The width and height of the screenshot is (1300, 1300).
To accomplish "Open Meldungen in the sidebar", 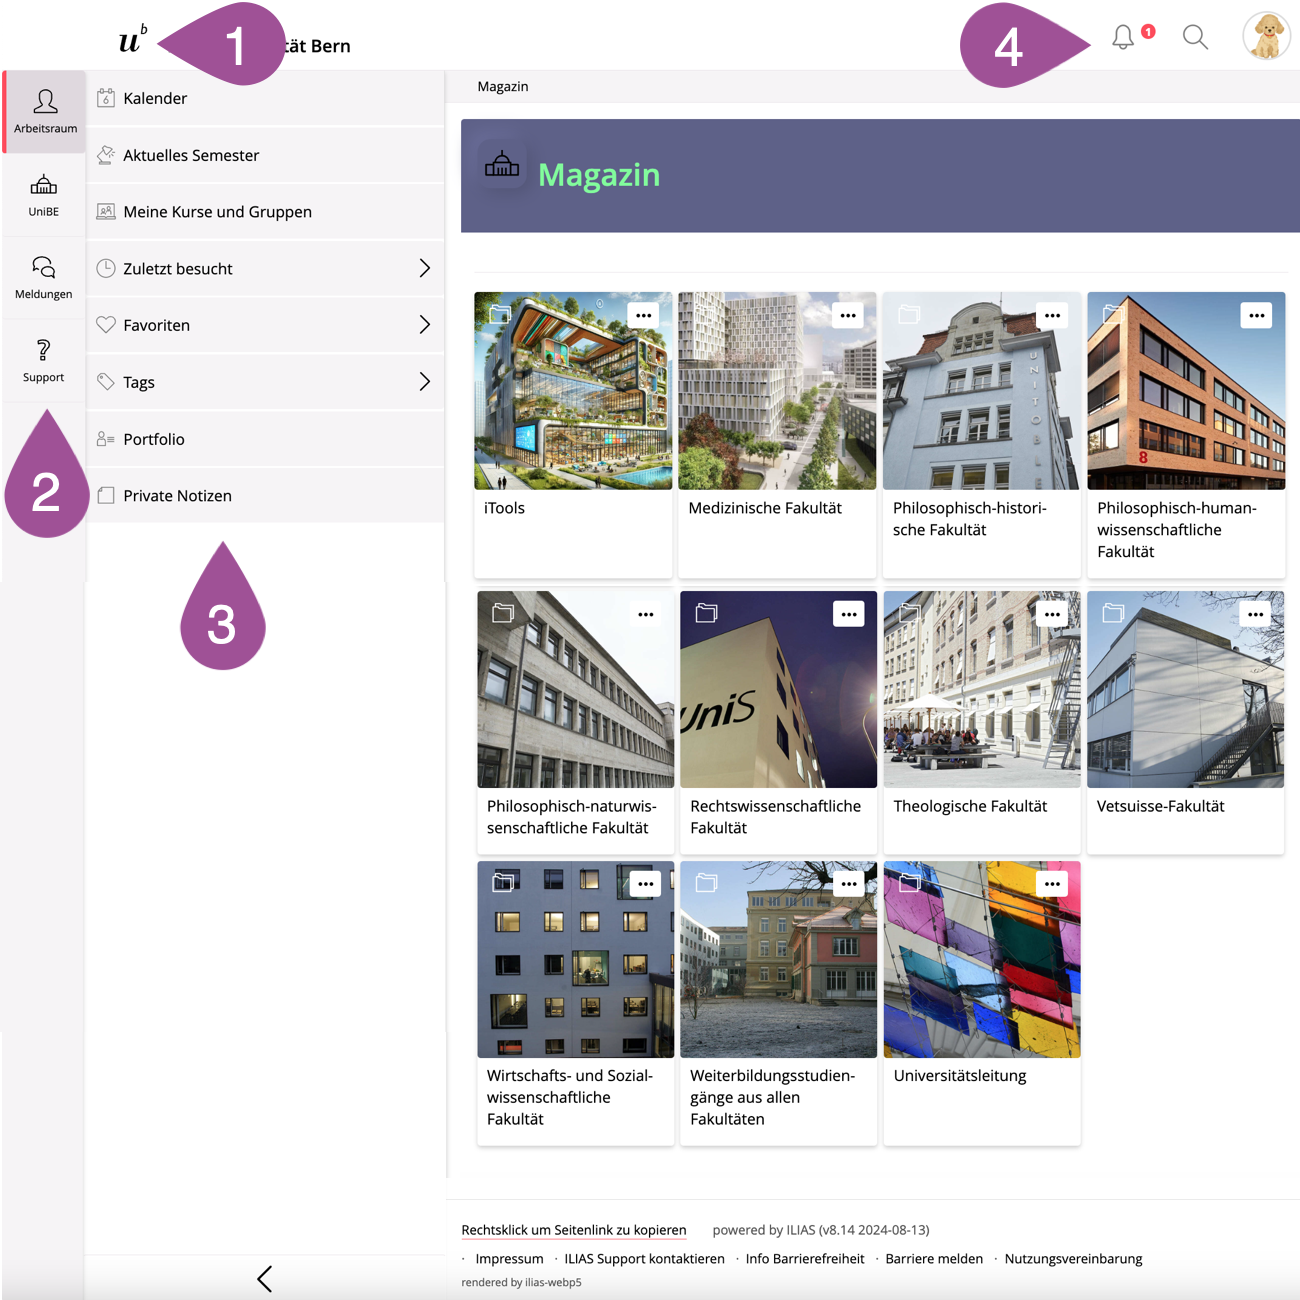I will click(x=44, y=277).
